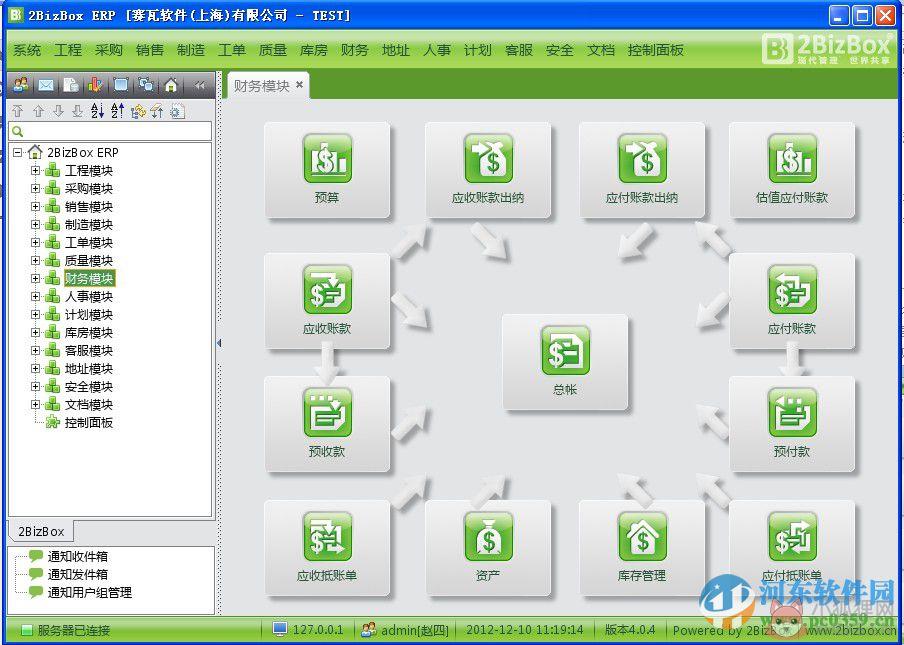This screenshot has height=645, width=904.
Task: Click the cascaded windows icon
Action: click(x=145, y=85)
